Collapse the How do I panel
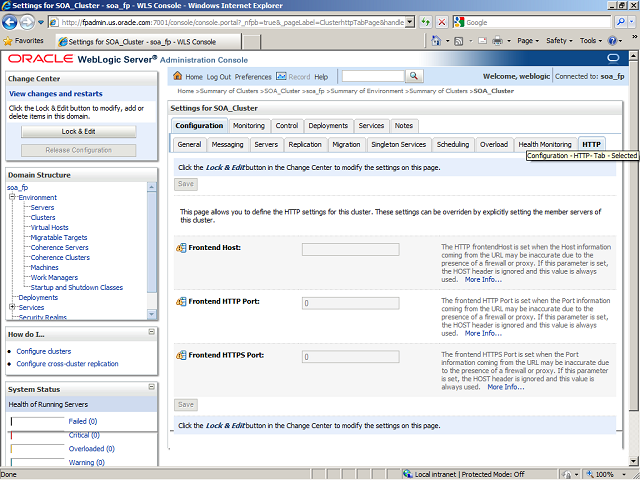 (x=151, y=332)
